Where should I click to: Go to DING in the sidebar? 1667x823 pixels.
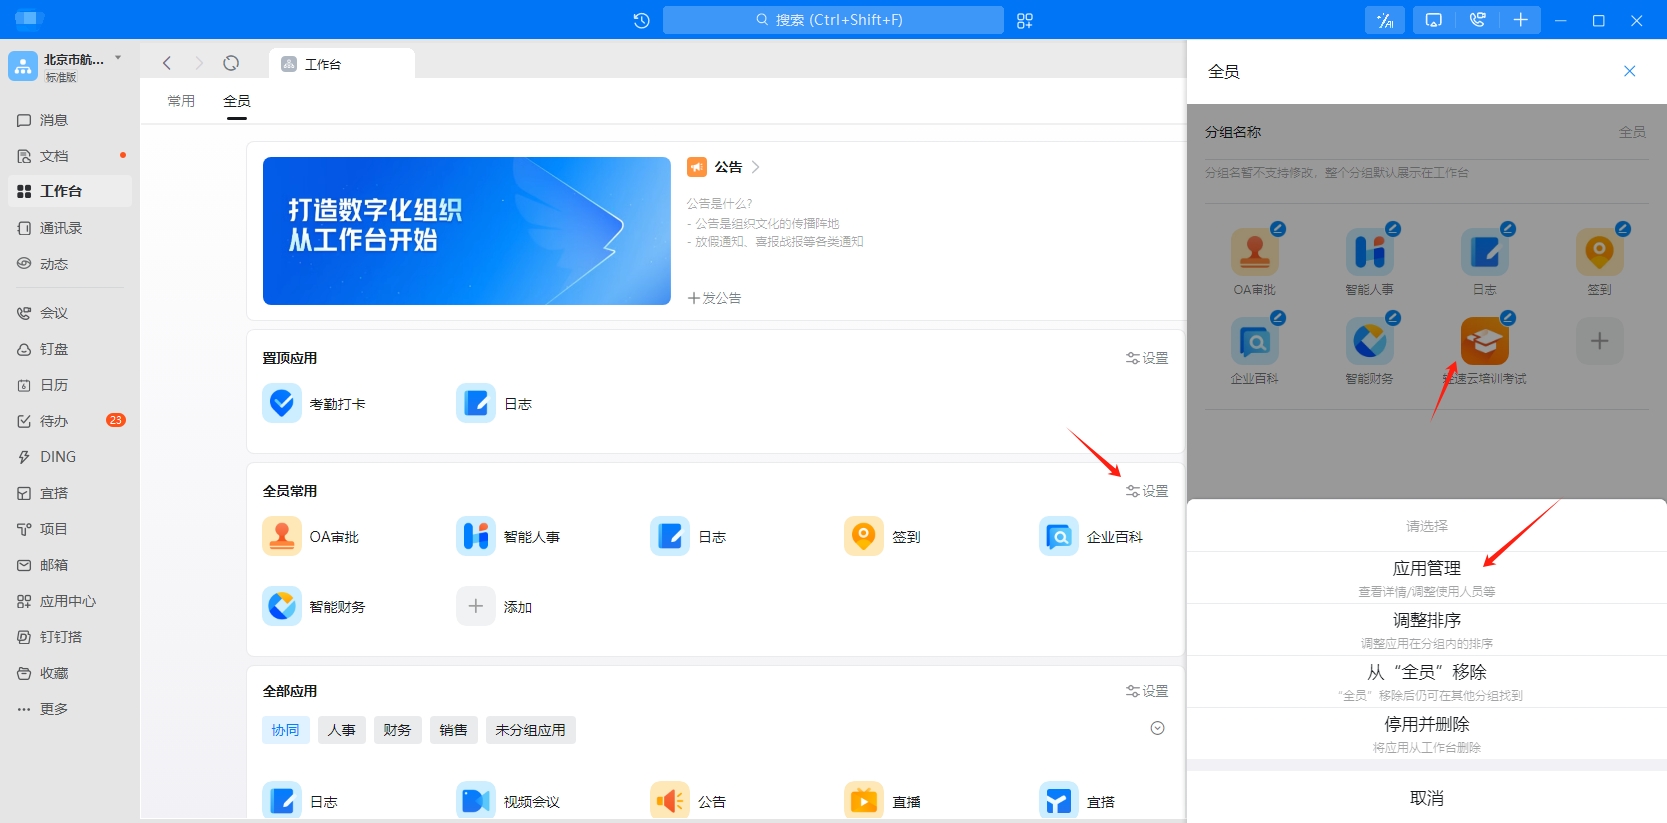point(57,457)
